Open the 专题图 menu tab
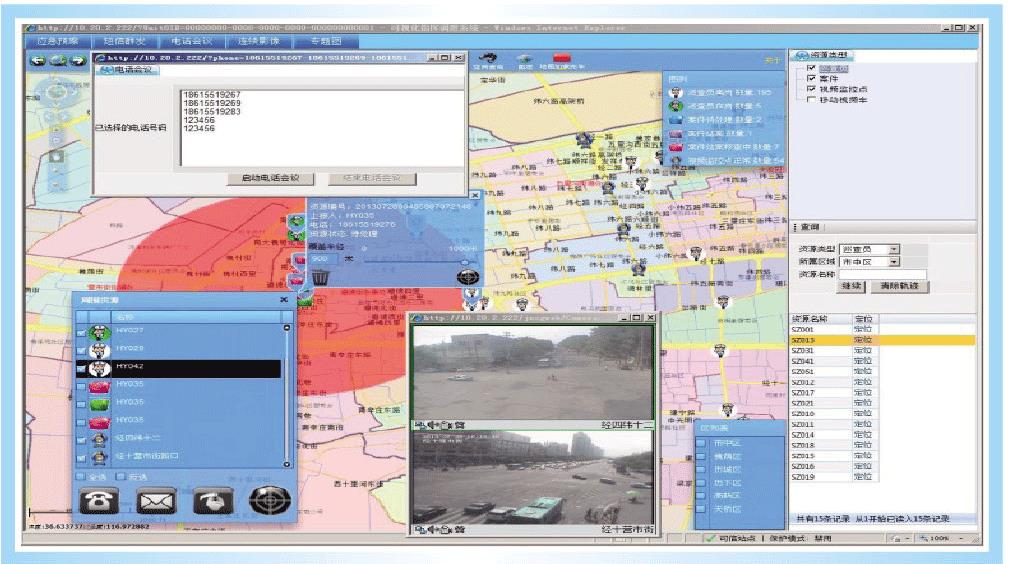The width and height of the screenshot is (1009, 564). point(326,41)
